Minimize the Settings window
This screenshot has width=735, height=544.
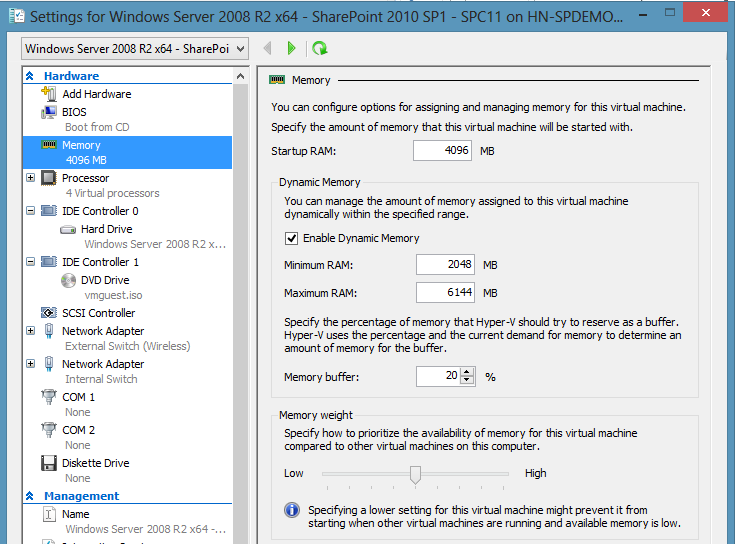coord(643,15)
